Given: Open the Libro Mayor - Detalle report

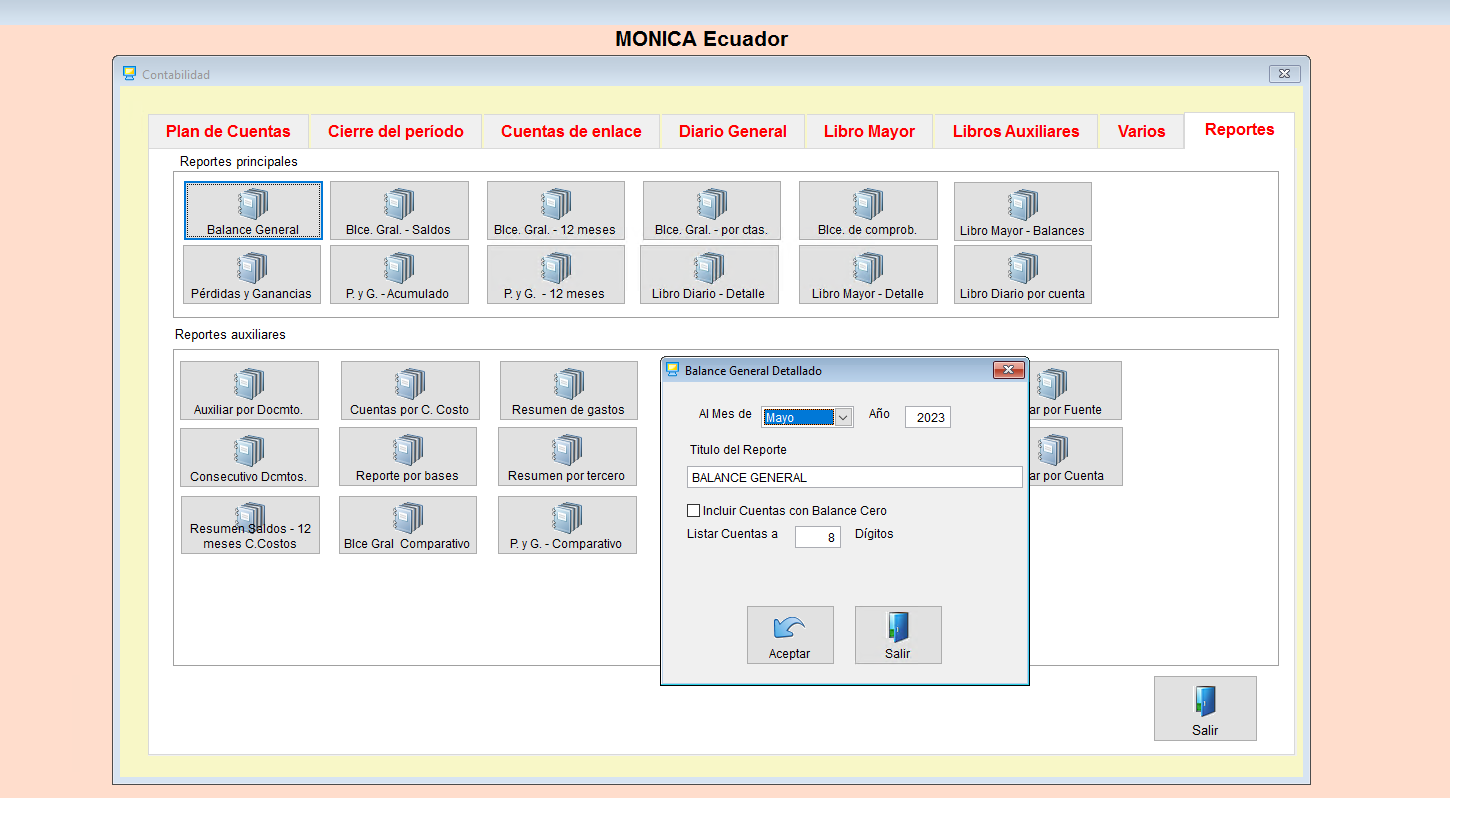Looking at the screenshot, I should click(x=868, y=274).
